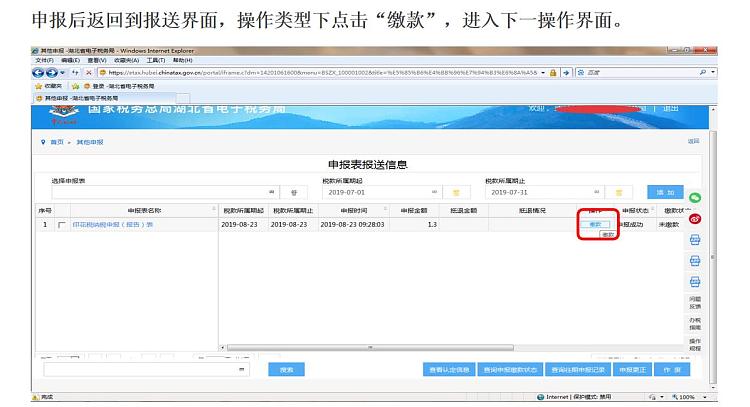Click the 退出 logout link
Viewport: 750px width, 407px height.
point(670,109)
